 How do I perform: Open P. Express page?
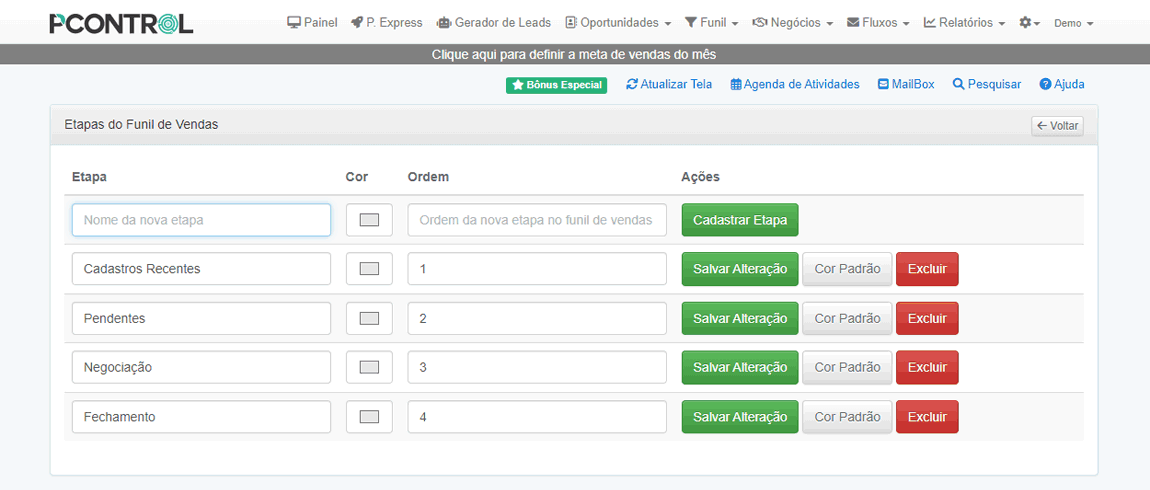pos(387,23)
